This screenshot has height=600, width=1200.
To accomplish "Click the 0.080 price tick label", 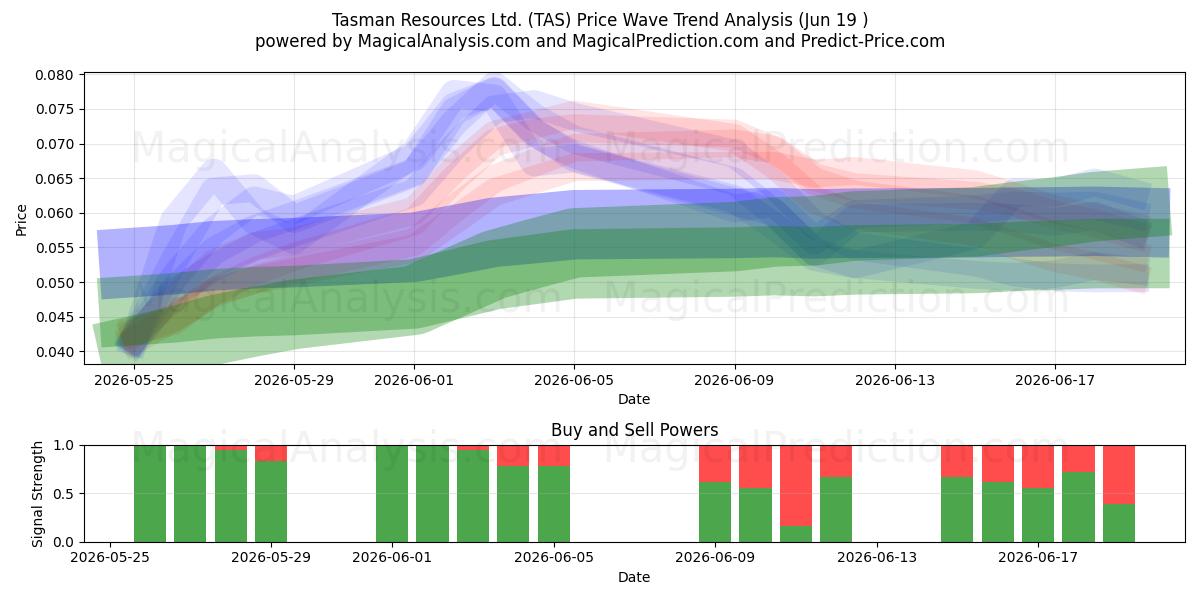I will (x=55, y=75).
